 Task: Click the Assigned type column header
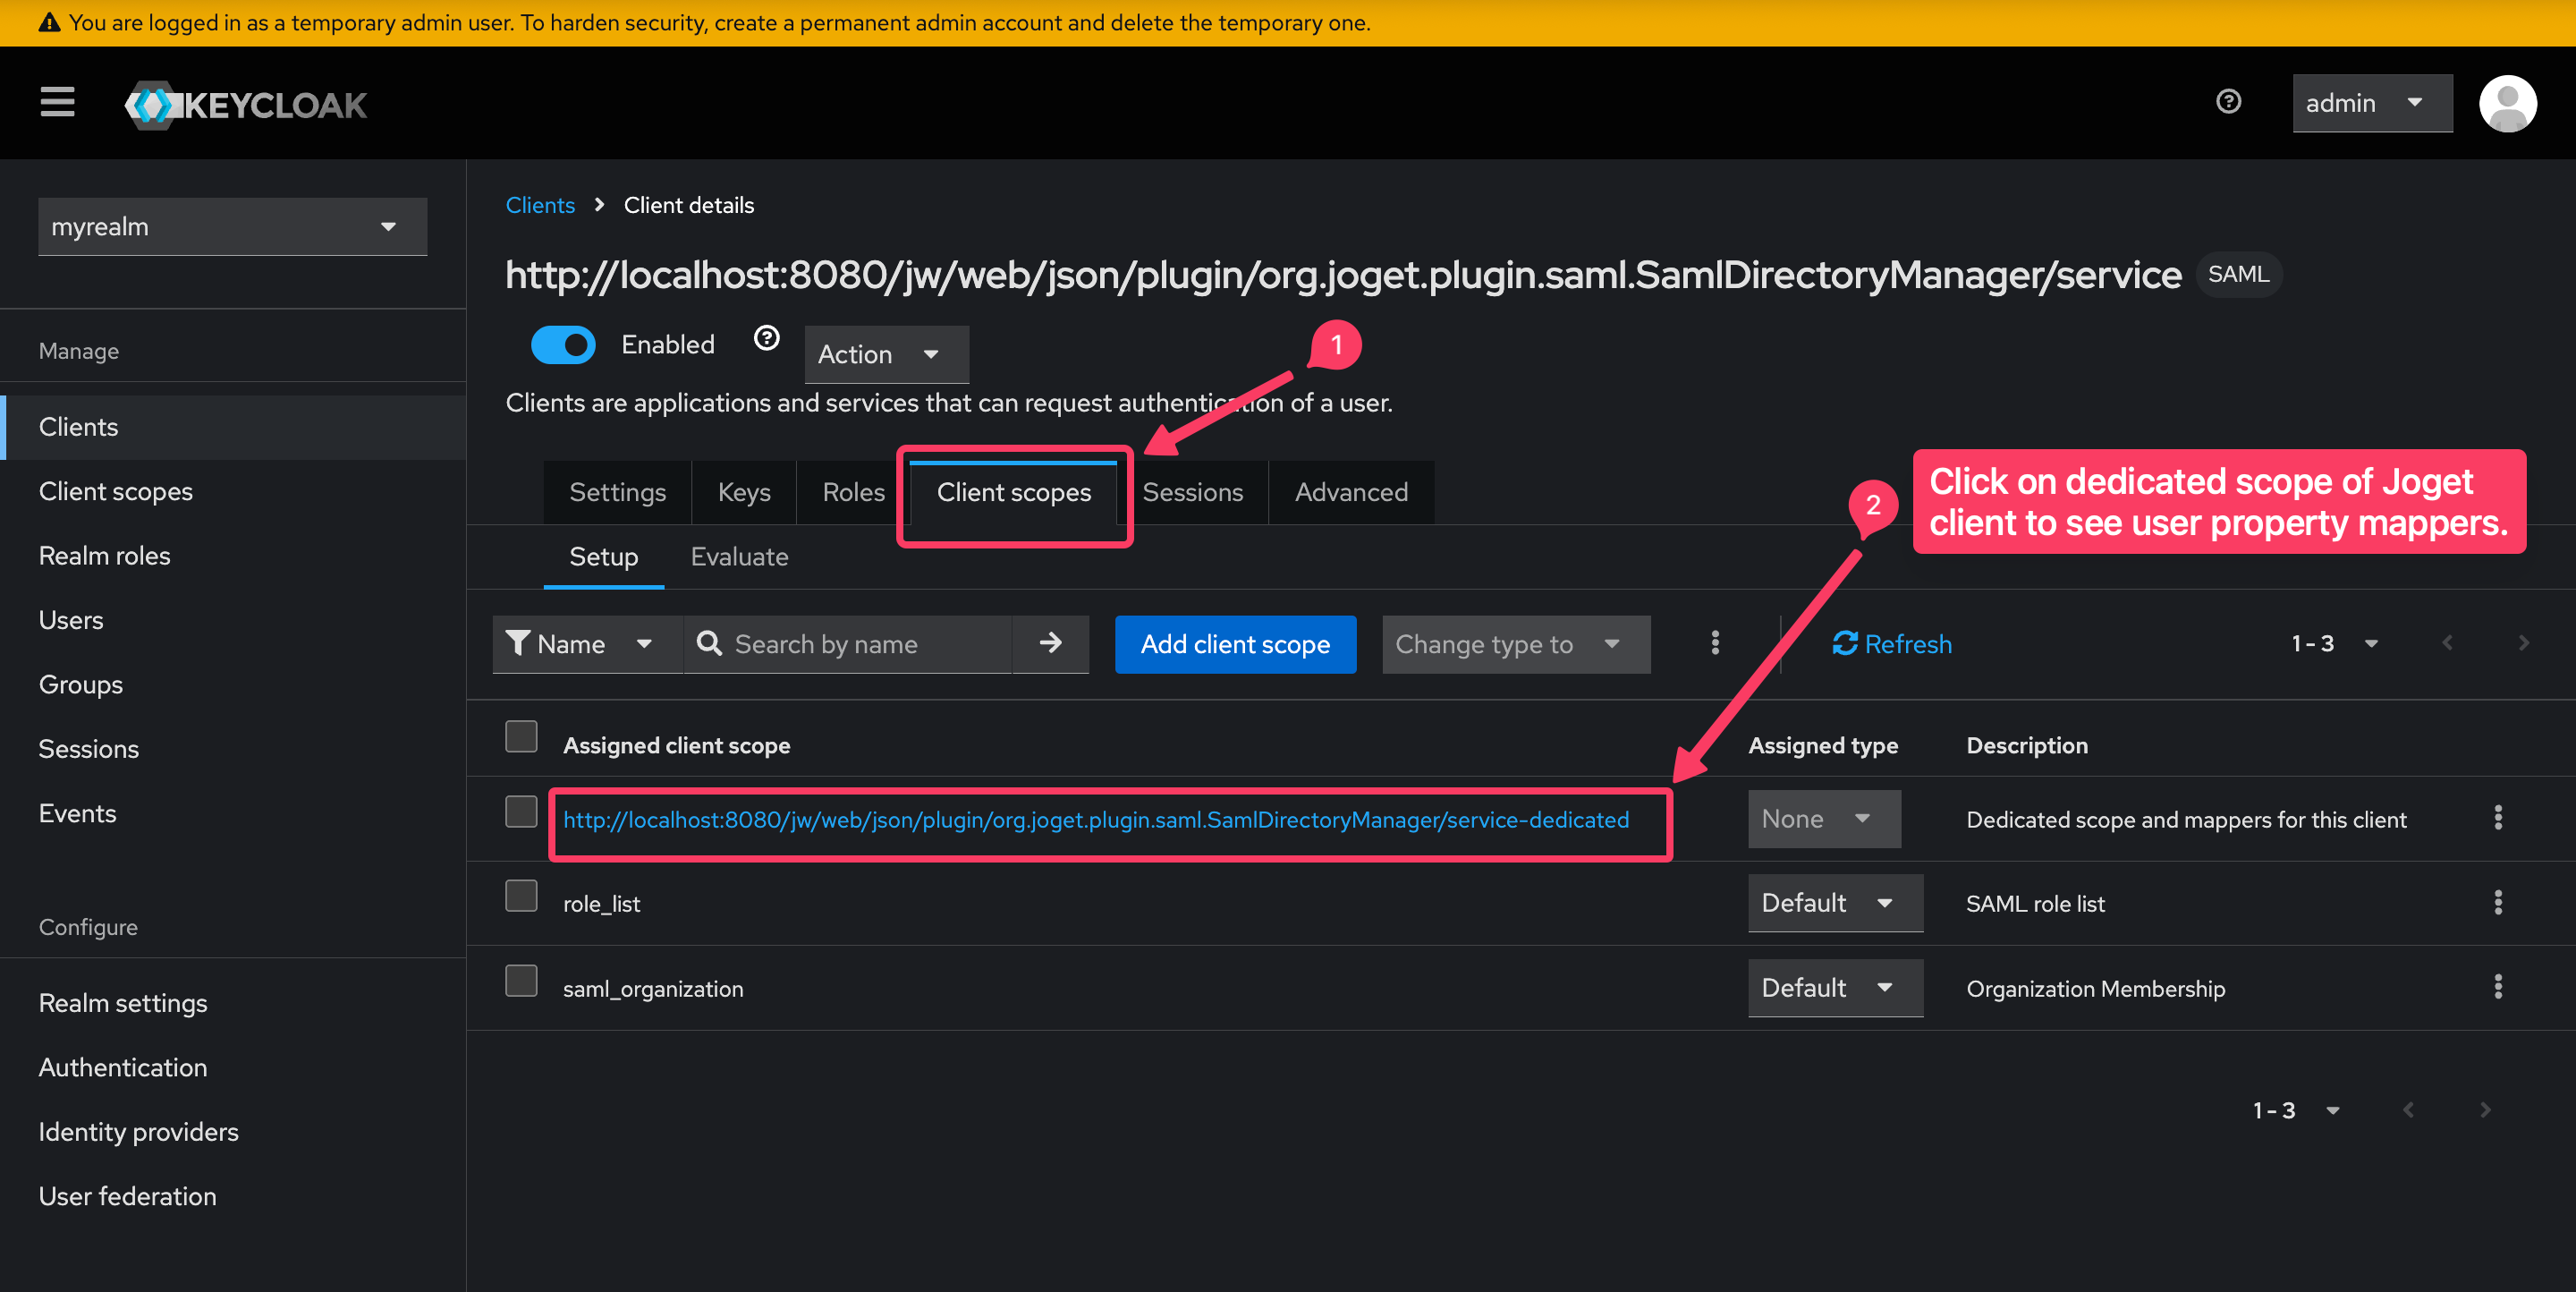click(1822, 745)
